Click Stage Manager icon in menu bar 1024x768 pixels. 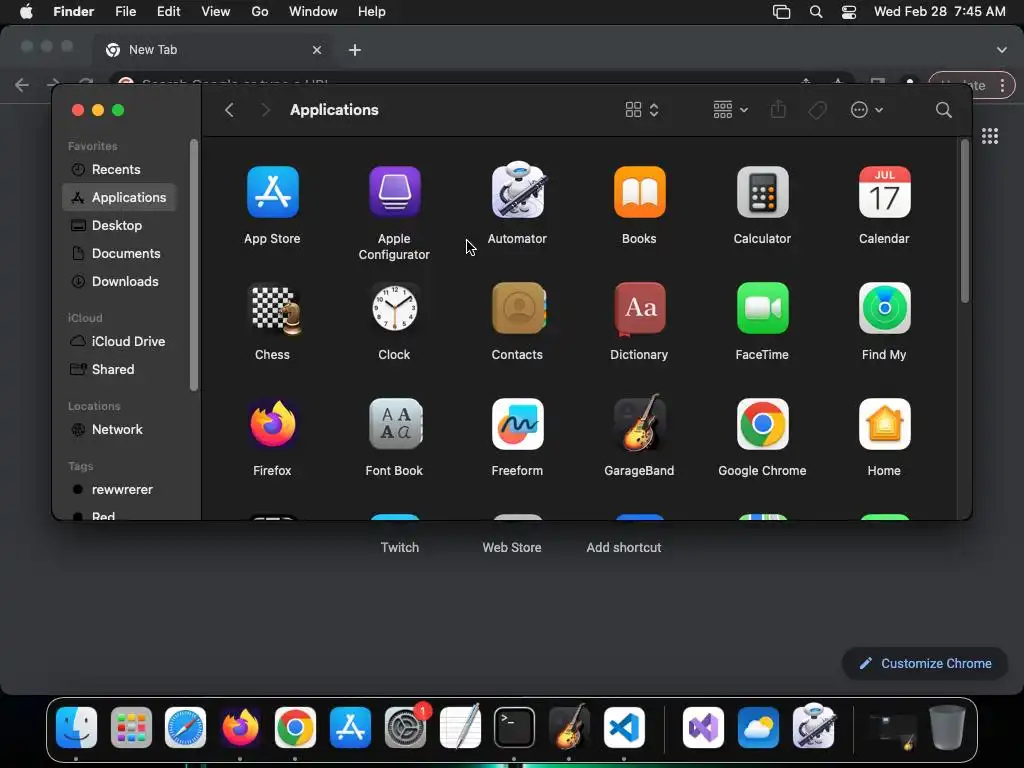781,12
